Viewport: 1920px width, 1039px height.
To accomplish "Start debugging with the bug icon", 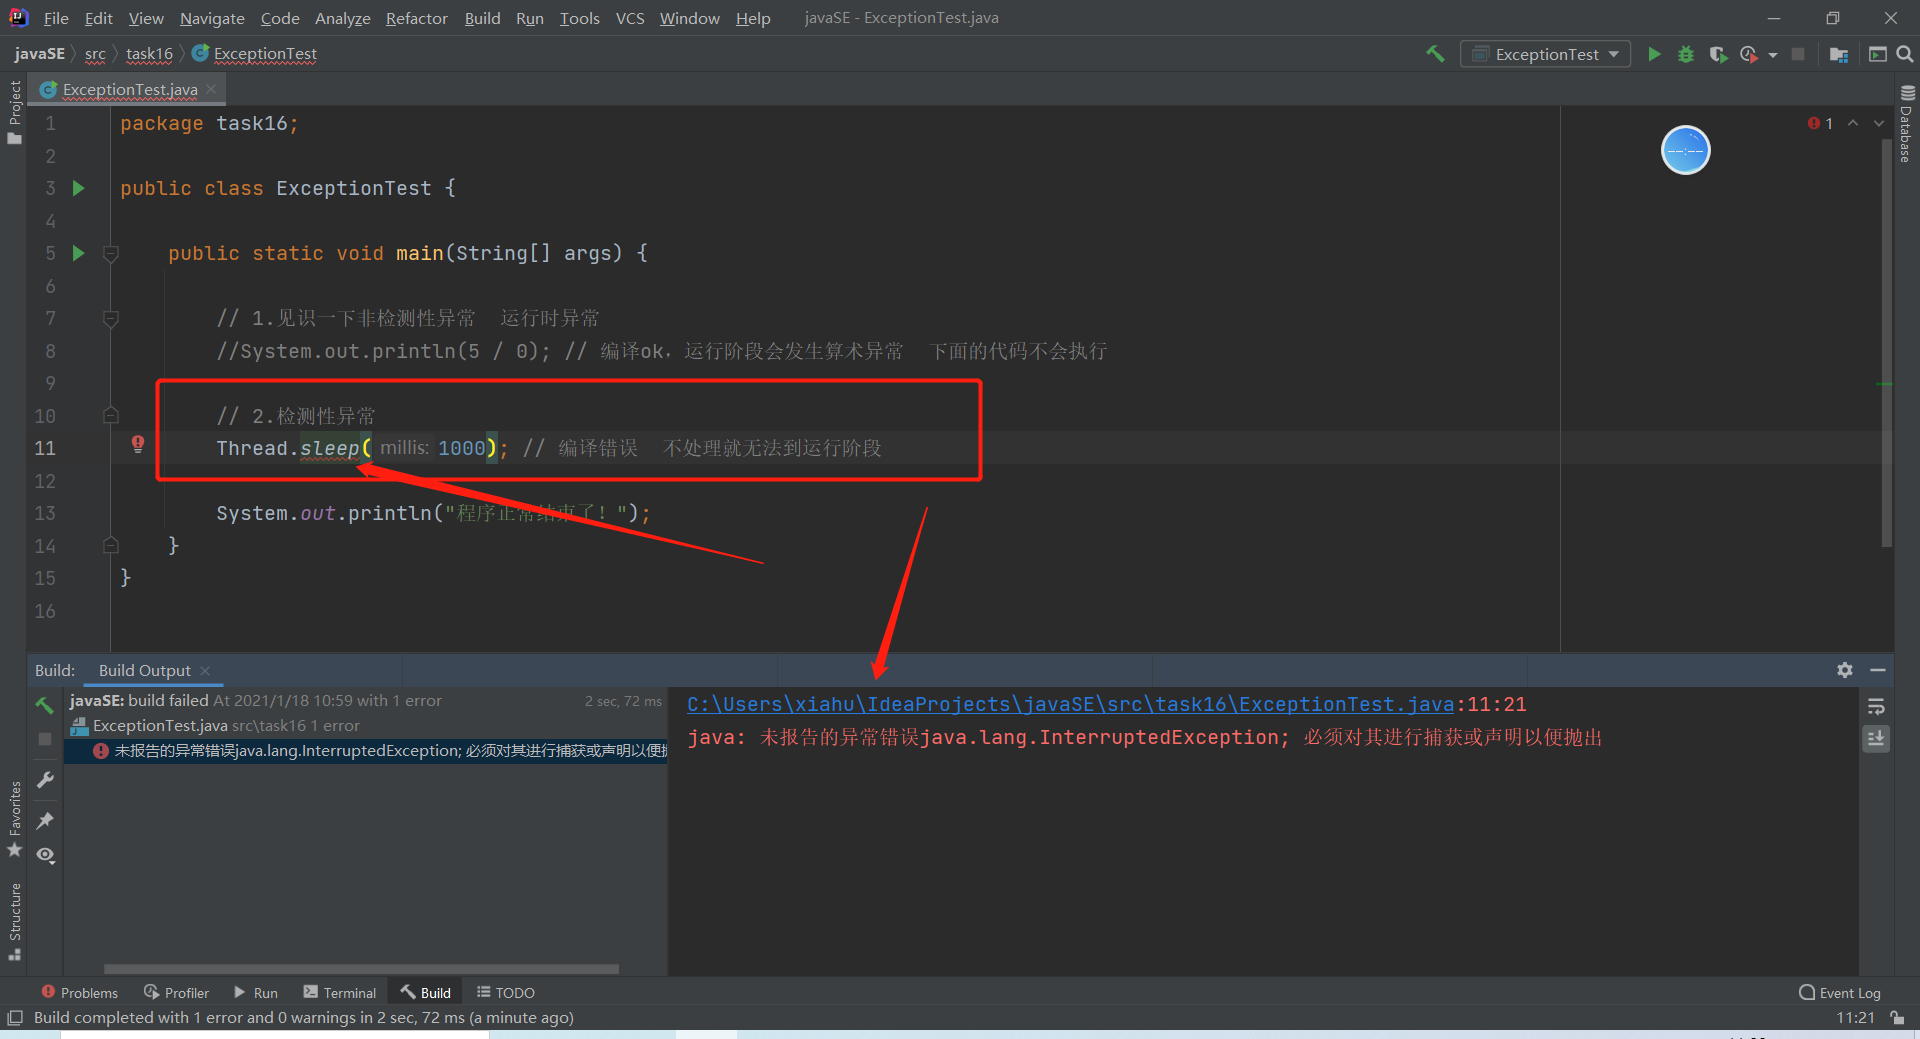I will click(x=1686, y=54).
